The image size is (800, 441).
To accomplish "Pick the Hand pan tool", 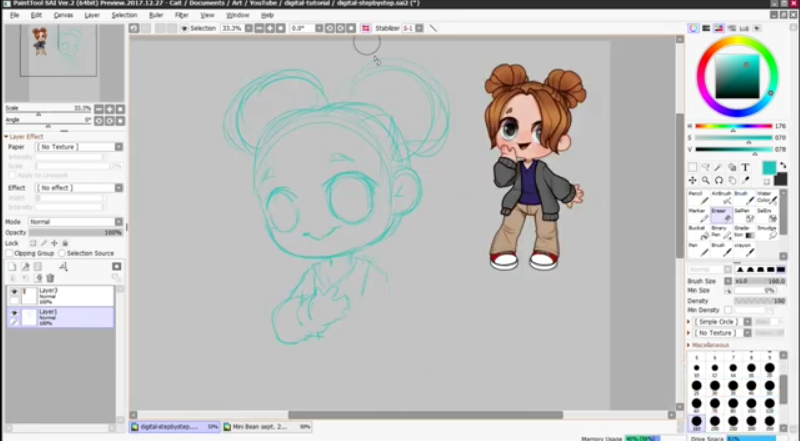I will 732,180.
